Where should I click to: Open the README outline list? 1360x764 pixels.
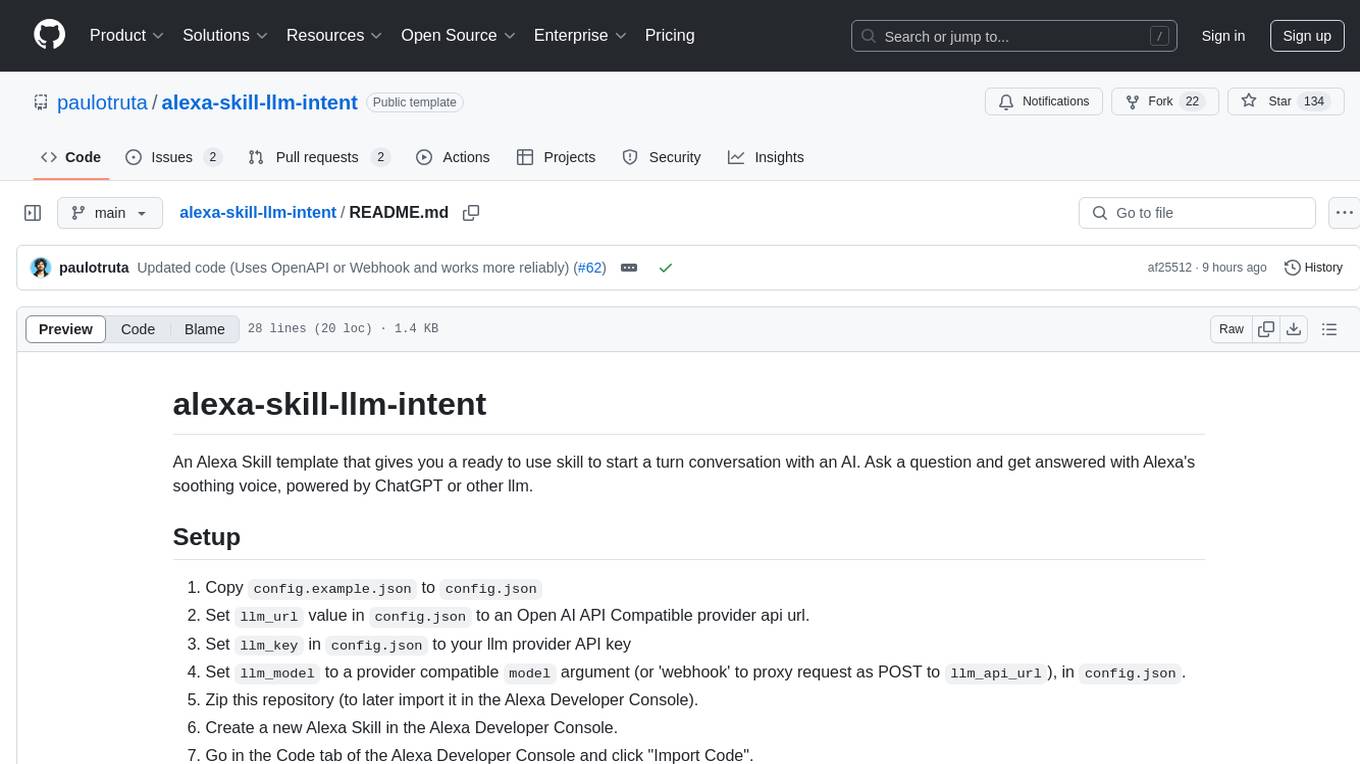tap(1329, 329)
